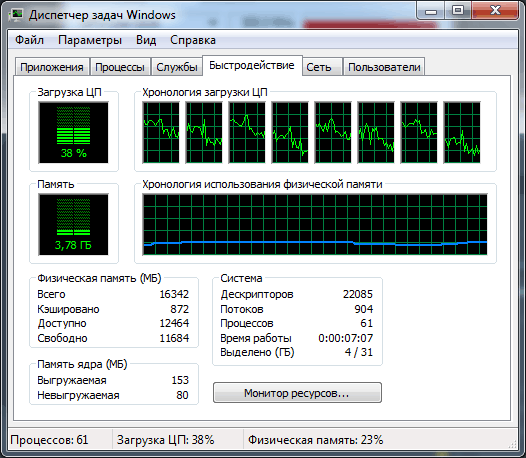Open the Параметры menu
Screen dimensions: 526x458
point(90,40)
